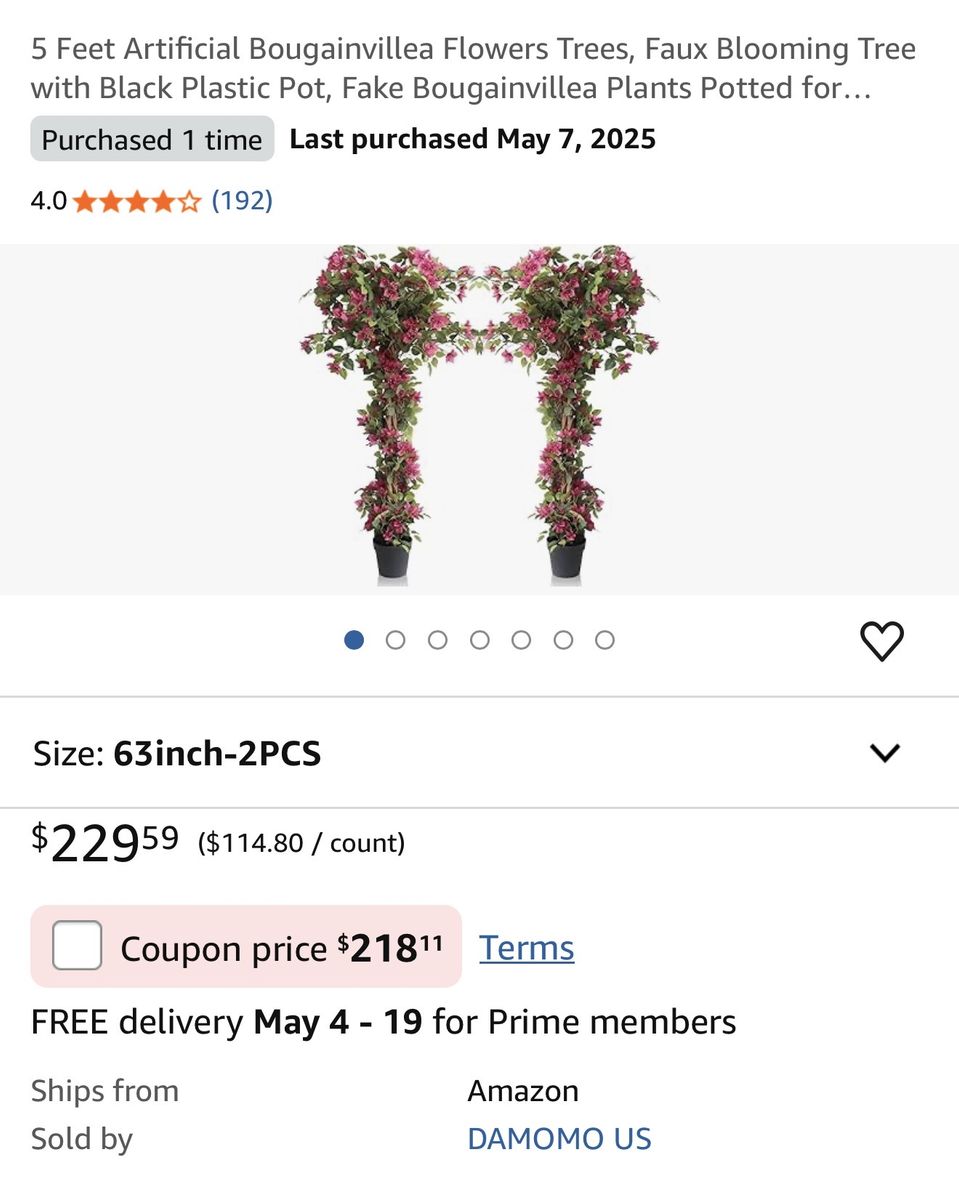
Task: Go to third image carousel dot
Action: [x=438, y=640]
